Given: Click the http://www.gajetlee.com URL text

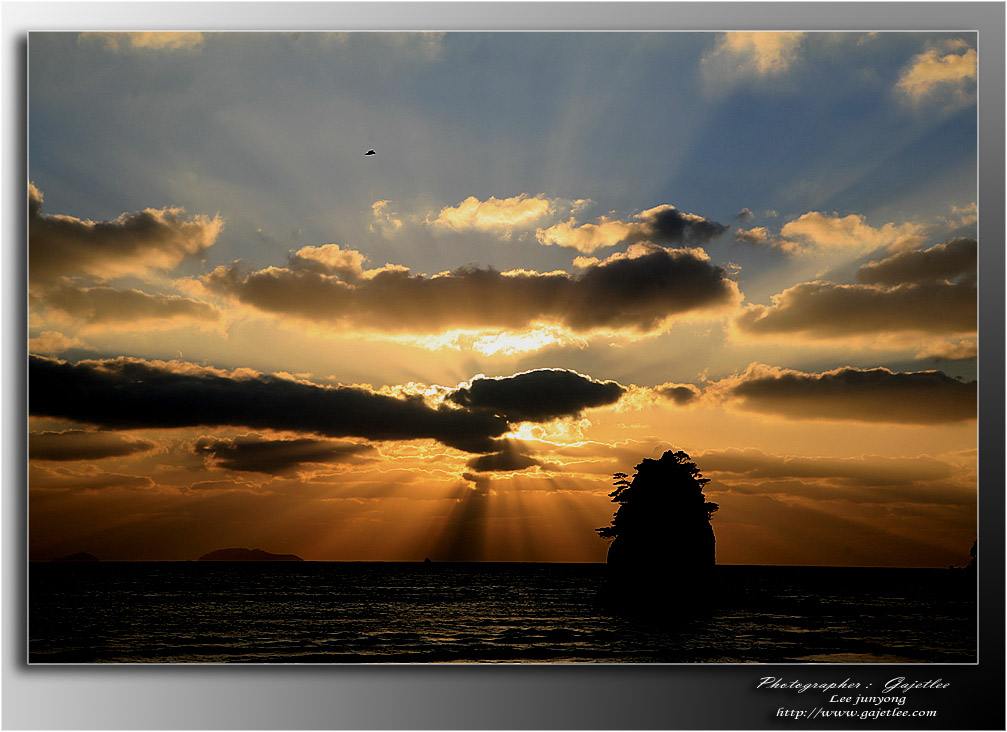Looking at the screenshot, I should [856, 712].
